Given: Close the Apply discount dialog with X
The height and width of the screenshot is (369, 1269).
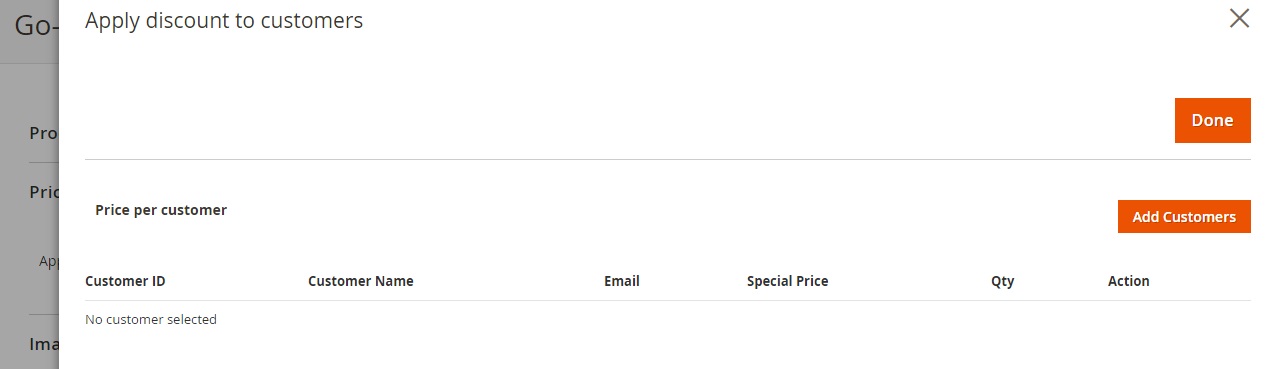Looking at the screenshot, I should (1239, 19).
